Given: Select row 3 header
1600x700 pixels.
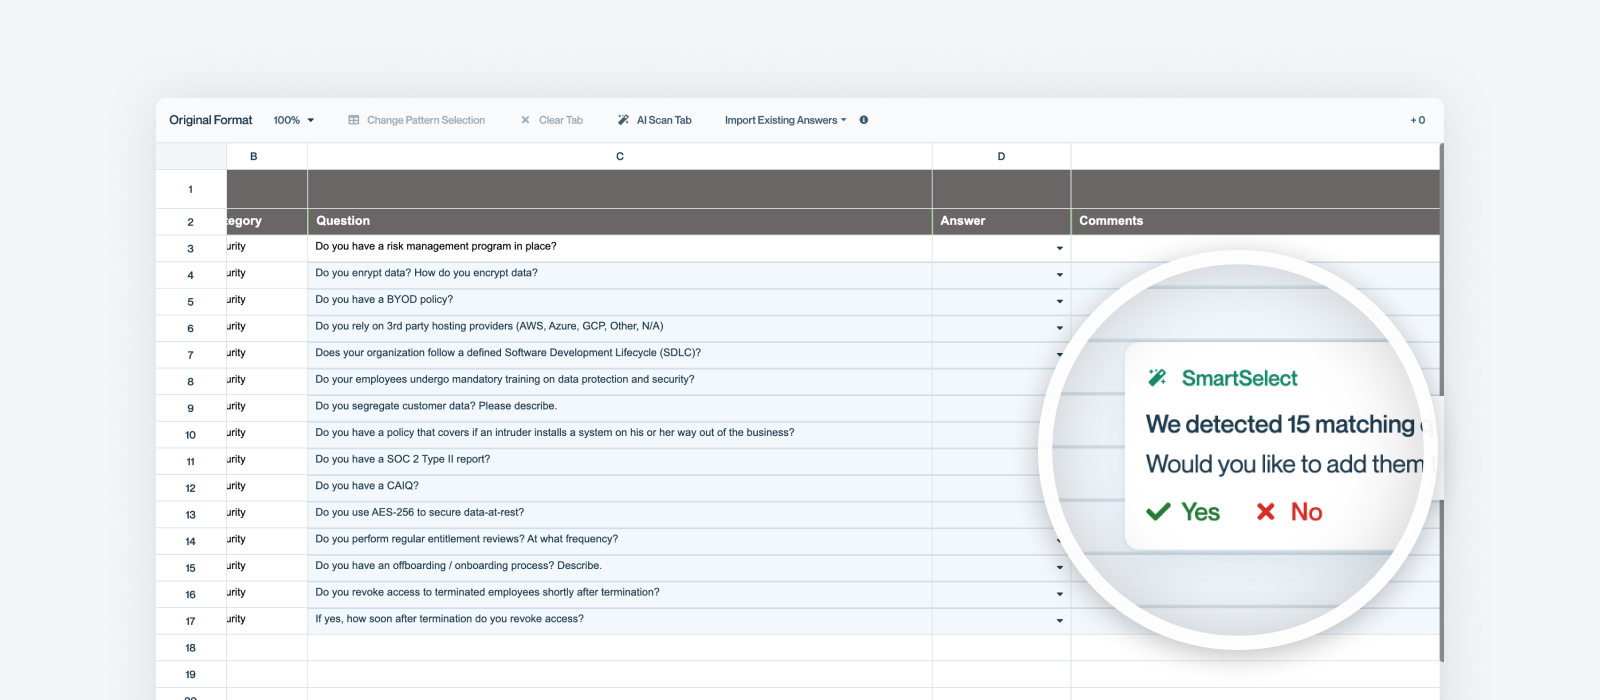Looking at the screenshot, I should click(x=191, y=248).
